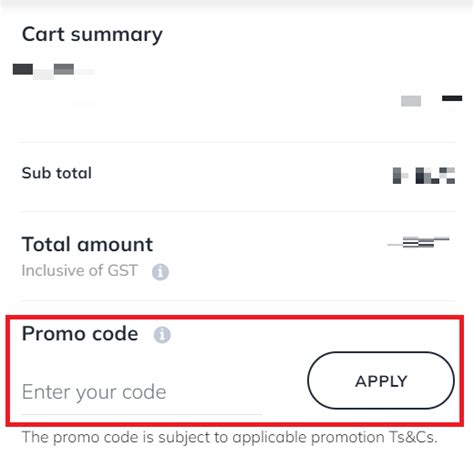
Task: Focus the Enter your code field
Action: (142, 392)
